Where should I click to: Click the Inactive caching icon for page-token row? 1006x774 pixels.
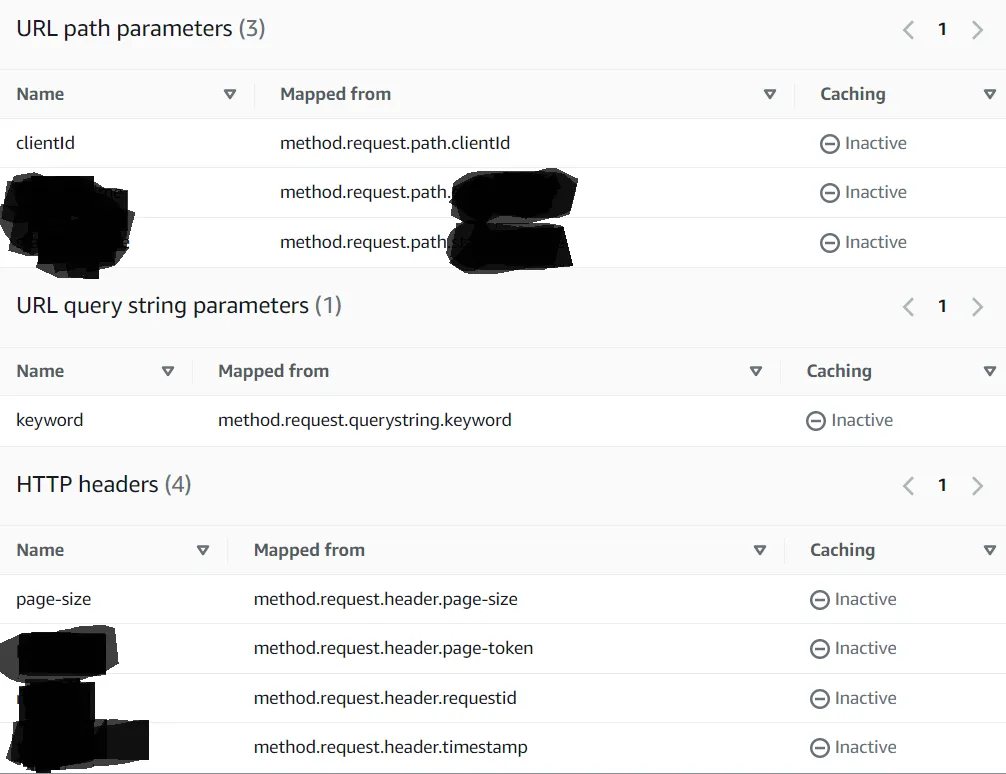tap(819, 649)
